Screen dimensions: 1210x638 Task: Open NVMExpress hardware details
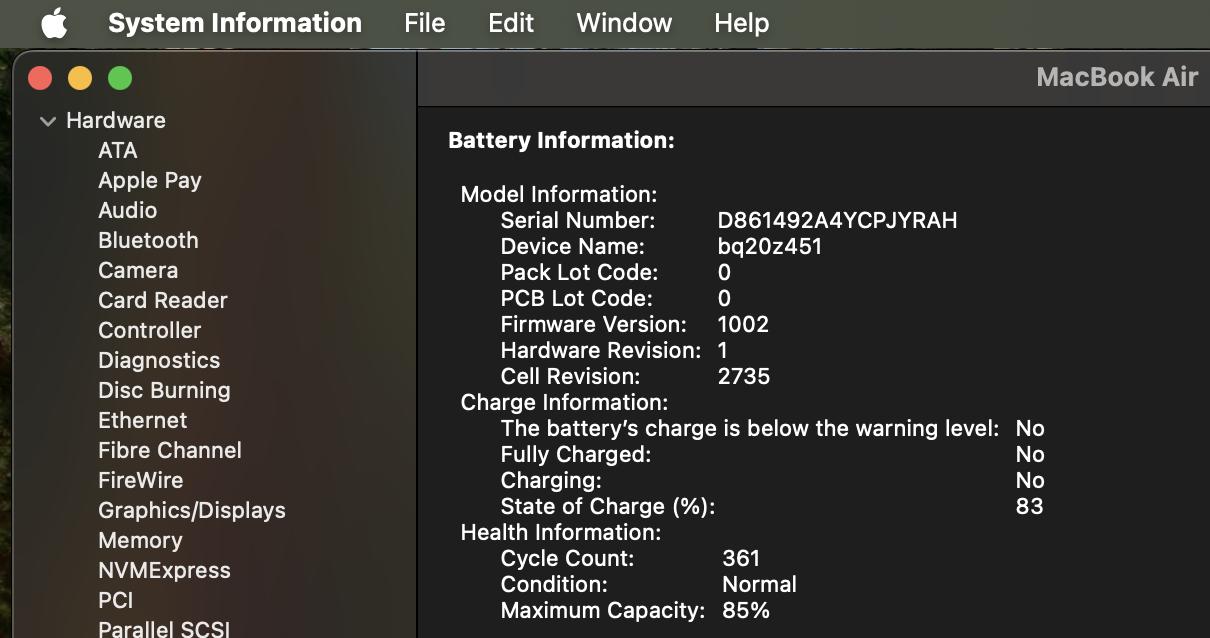[164, 570]
